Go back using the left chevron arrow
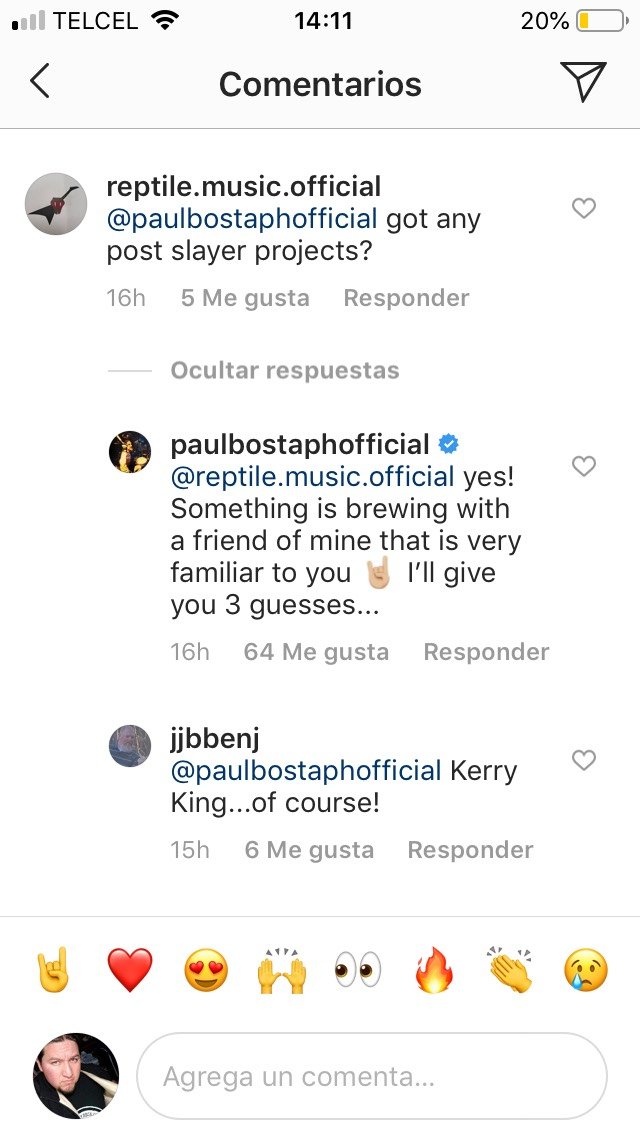 point(40,82)
